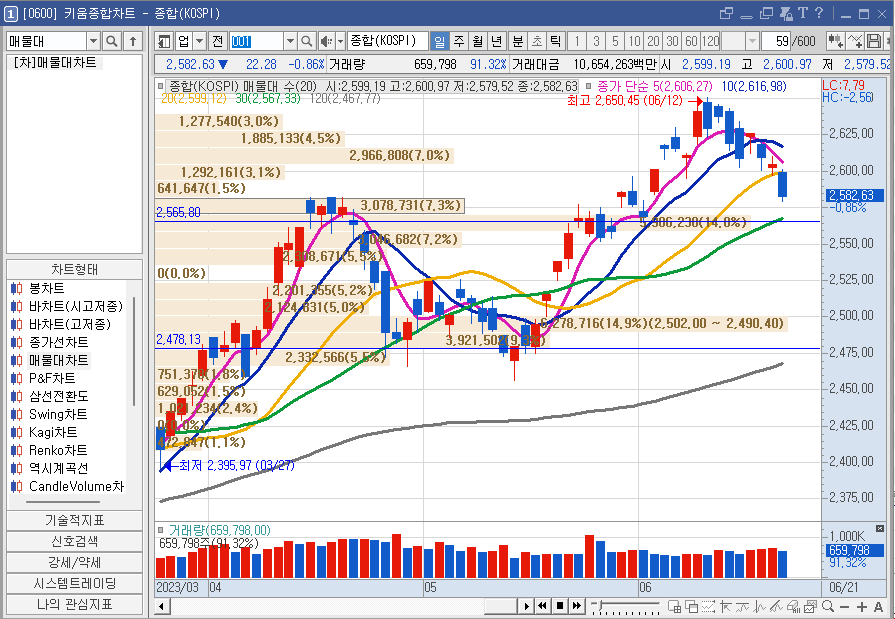Click the chart zoom slider handle at bottom
895x619 pixels.
click(600, 605)
